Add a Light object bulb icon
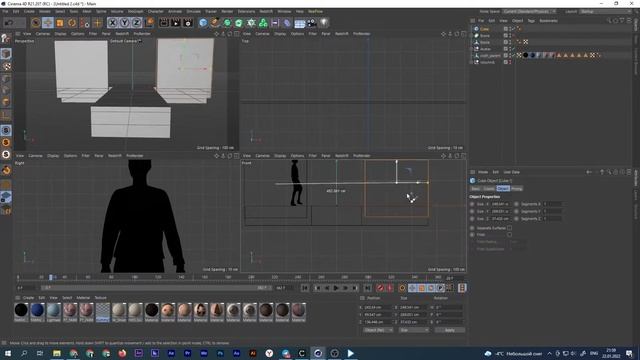The image size is (640, 360). 324,23
